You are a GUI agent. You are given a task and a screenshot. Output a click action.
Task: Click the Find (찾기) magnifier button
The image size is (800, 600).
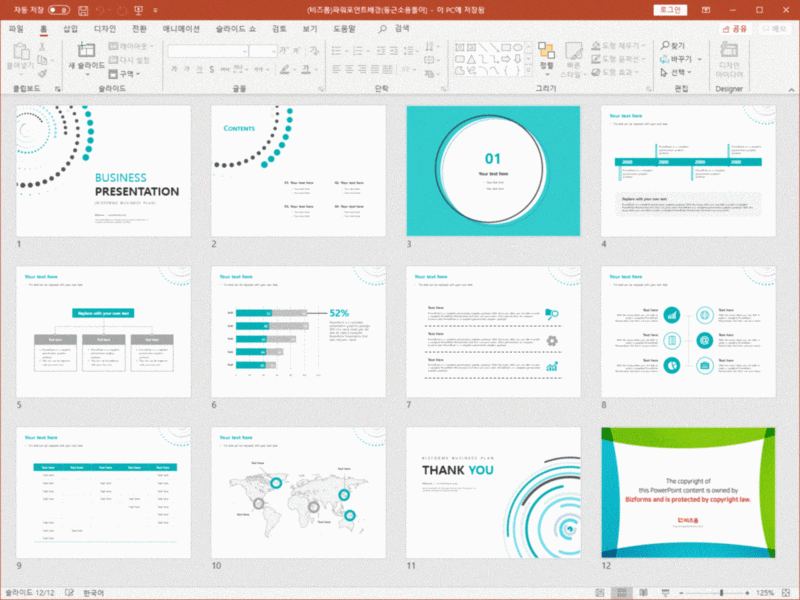672,45
